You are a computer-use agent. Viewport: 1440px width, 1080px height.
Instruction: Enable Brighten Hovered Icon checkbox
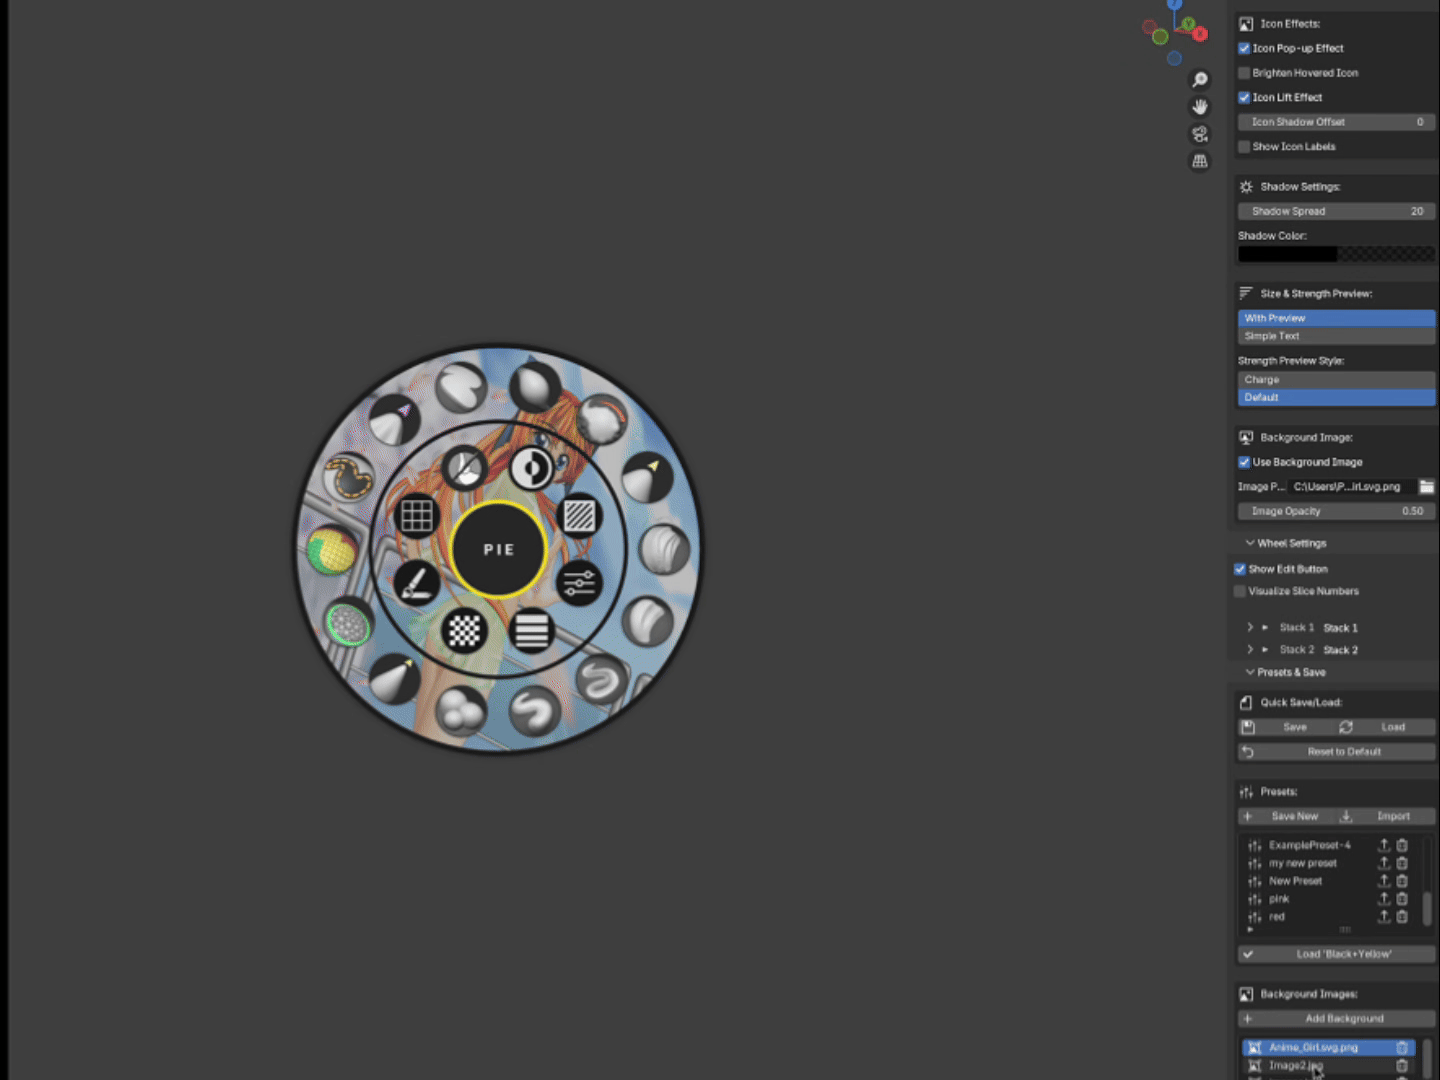click(1244, 73)
